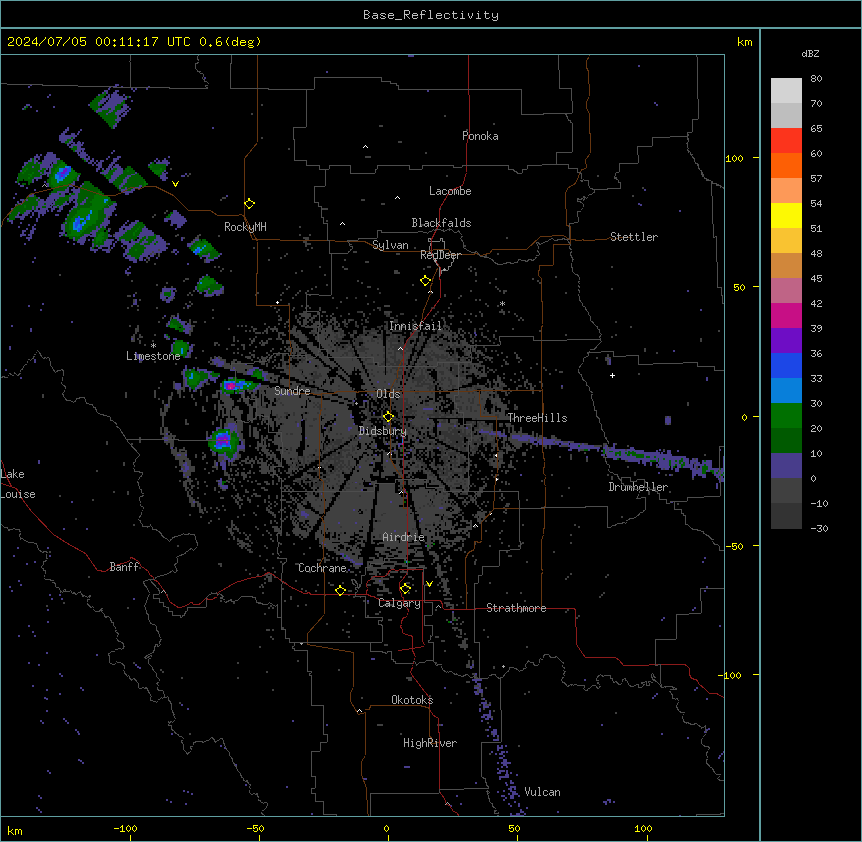Click the RedDeer city label
Image resolution: width=862 pixels, height=842 pixels.
(x=440, y=255)
